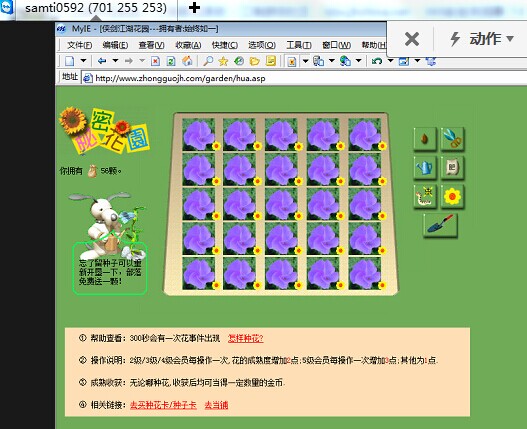Open the search magnifier tool

[x=208, y=61]
